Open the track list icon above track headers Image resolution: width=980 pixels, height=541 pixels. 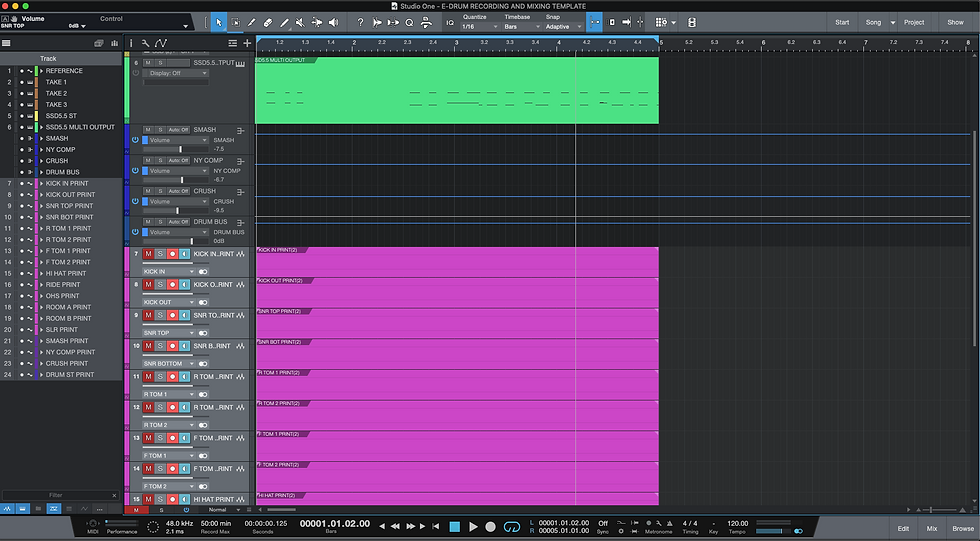tap(232, 43)
